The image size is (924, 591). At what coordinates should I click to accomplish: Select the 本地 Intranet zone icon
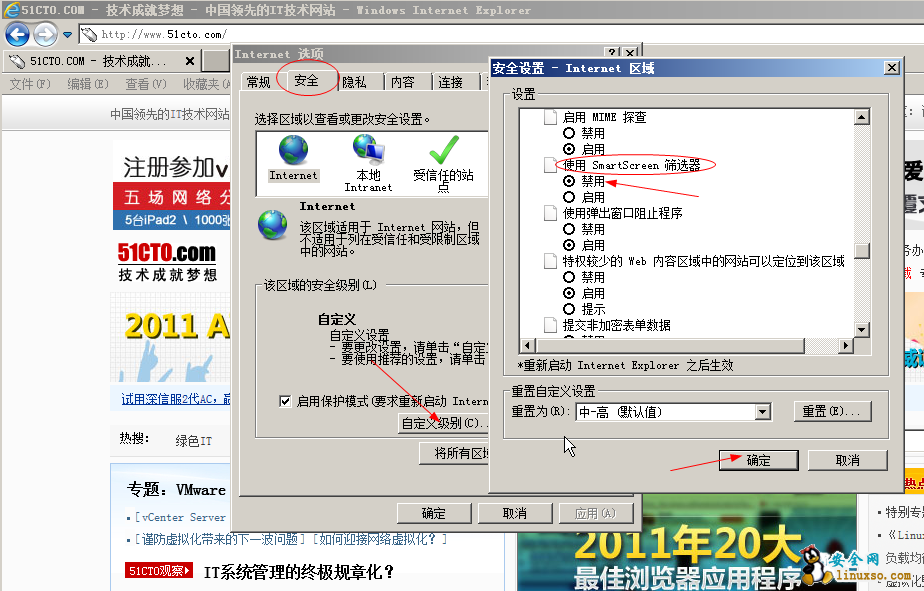click(x=368, y=152)
